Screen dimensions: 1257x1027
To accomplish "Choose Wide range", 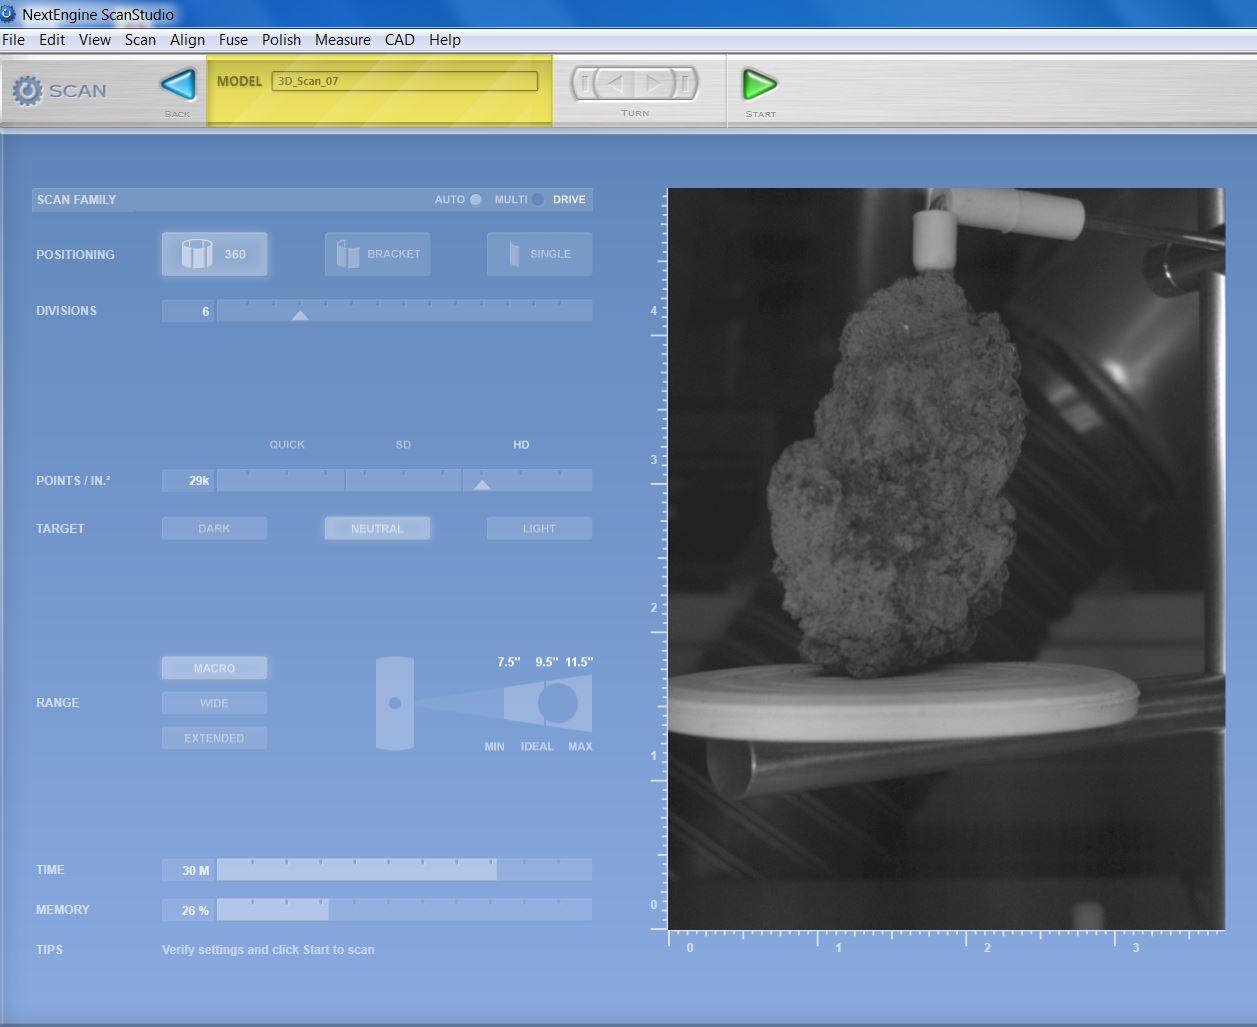I will pos(214,703).
